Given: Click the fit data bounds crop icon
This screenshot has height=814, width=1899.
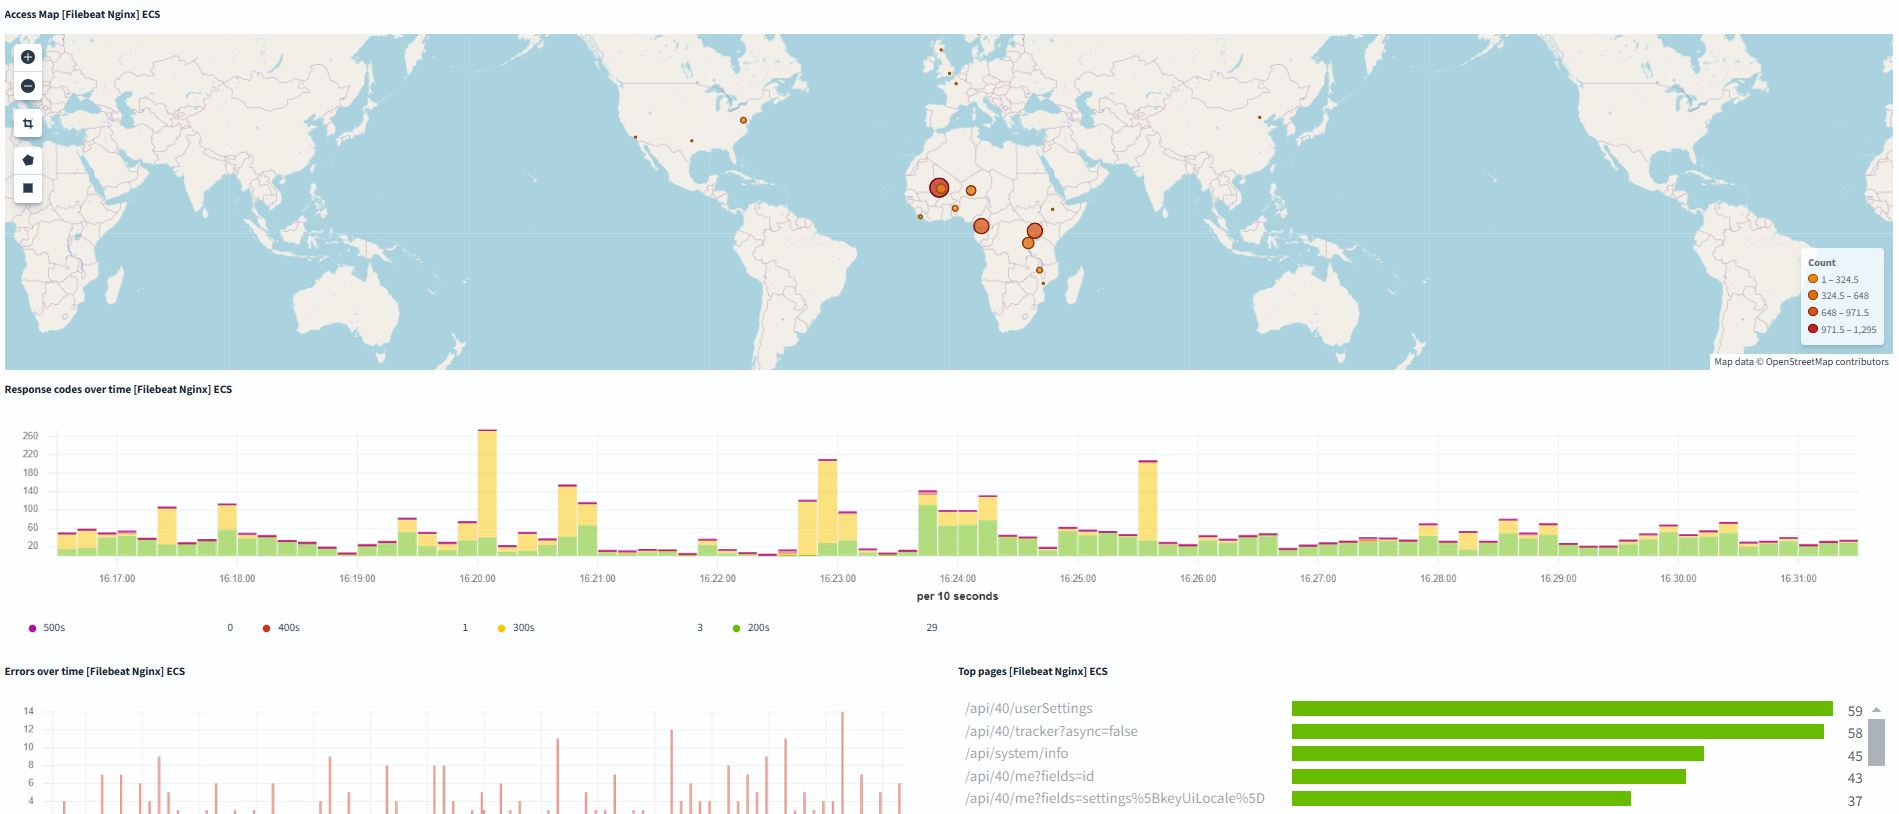Looking at the screenshot, I should coord(28,124).
